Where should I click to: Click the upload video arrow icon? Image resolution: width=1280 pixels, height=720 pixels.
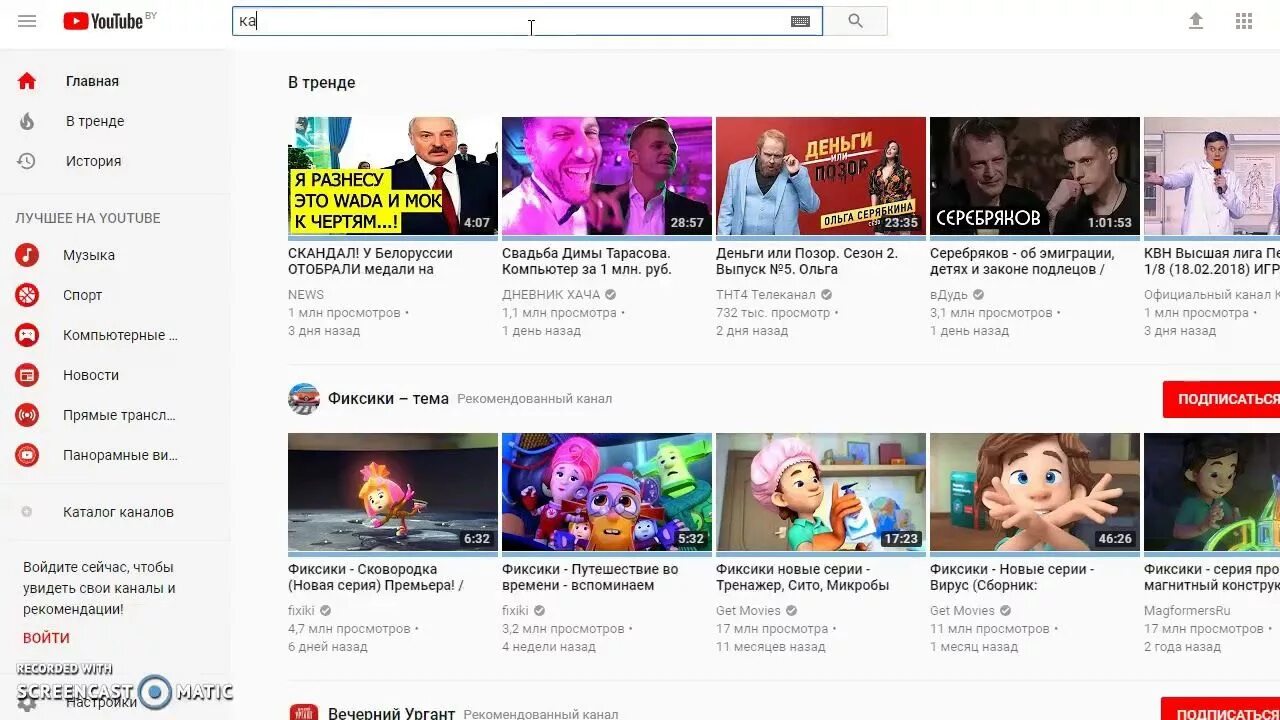pos(1196,21)
